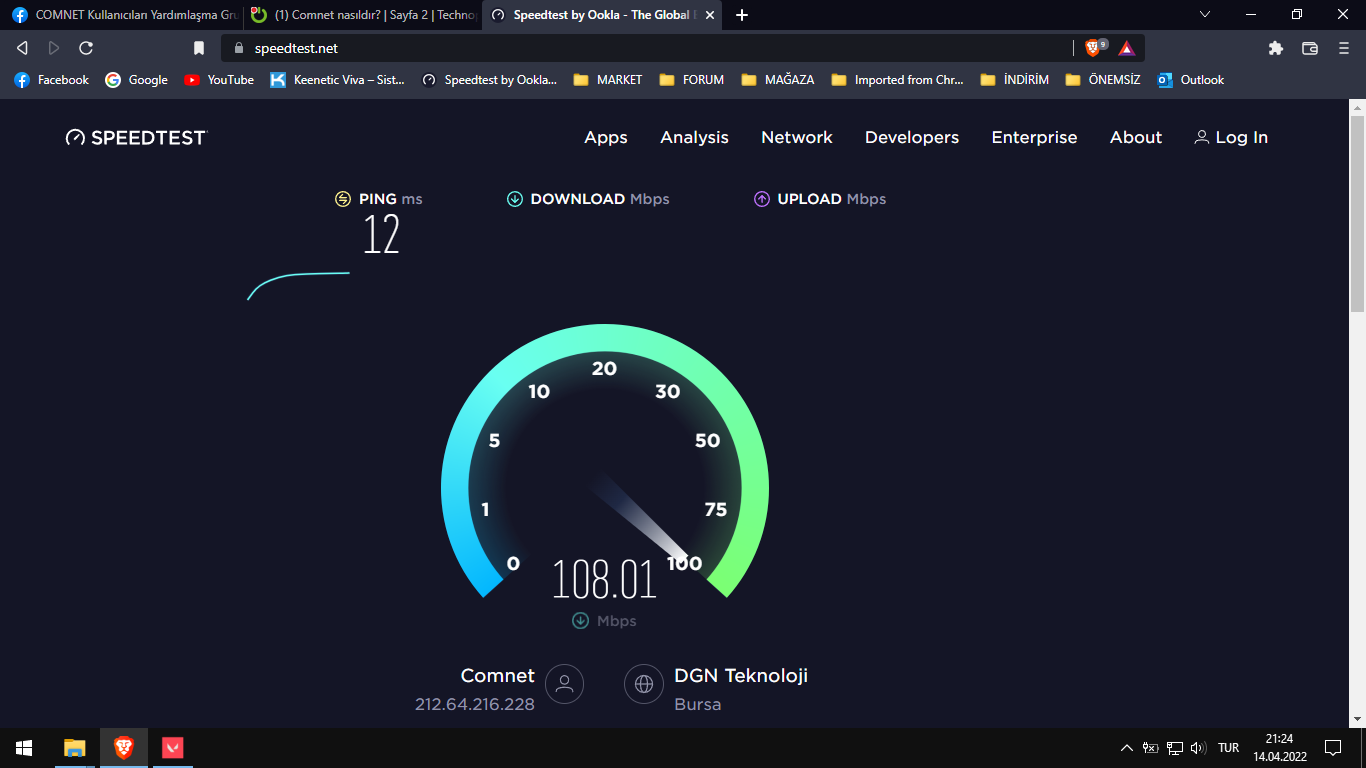Click the Speedtest logo in the page header
Screen dimensions: 1366x768
(135, 138)
